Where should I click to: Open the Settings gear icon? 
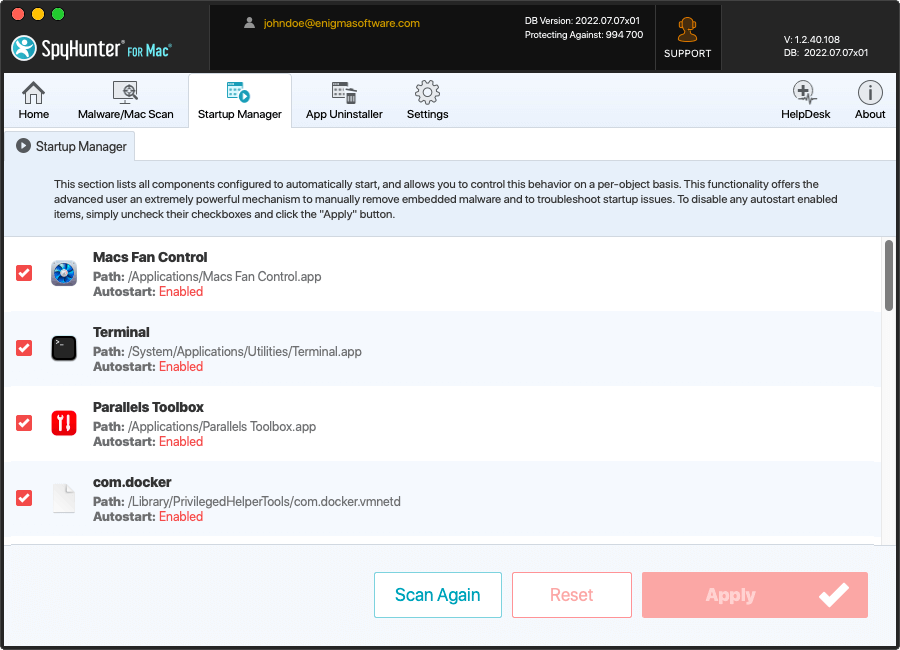click(427, 94)
